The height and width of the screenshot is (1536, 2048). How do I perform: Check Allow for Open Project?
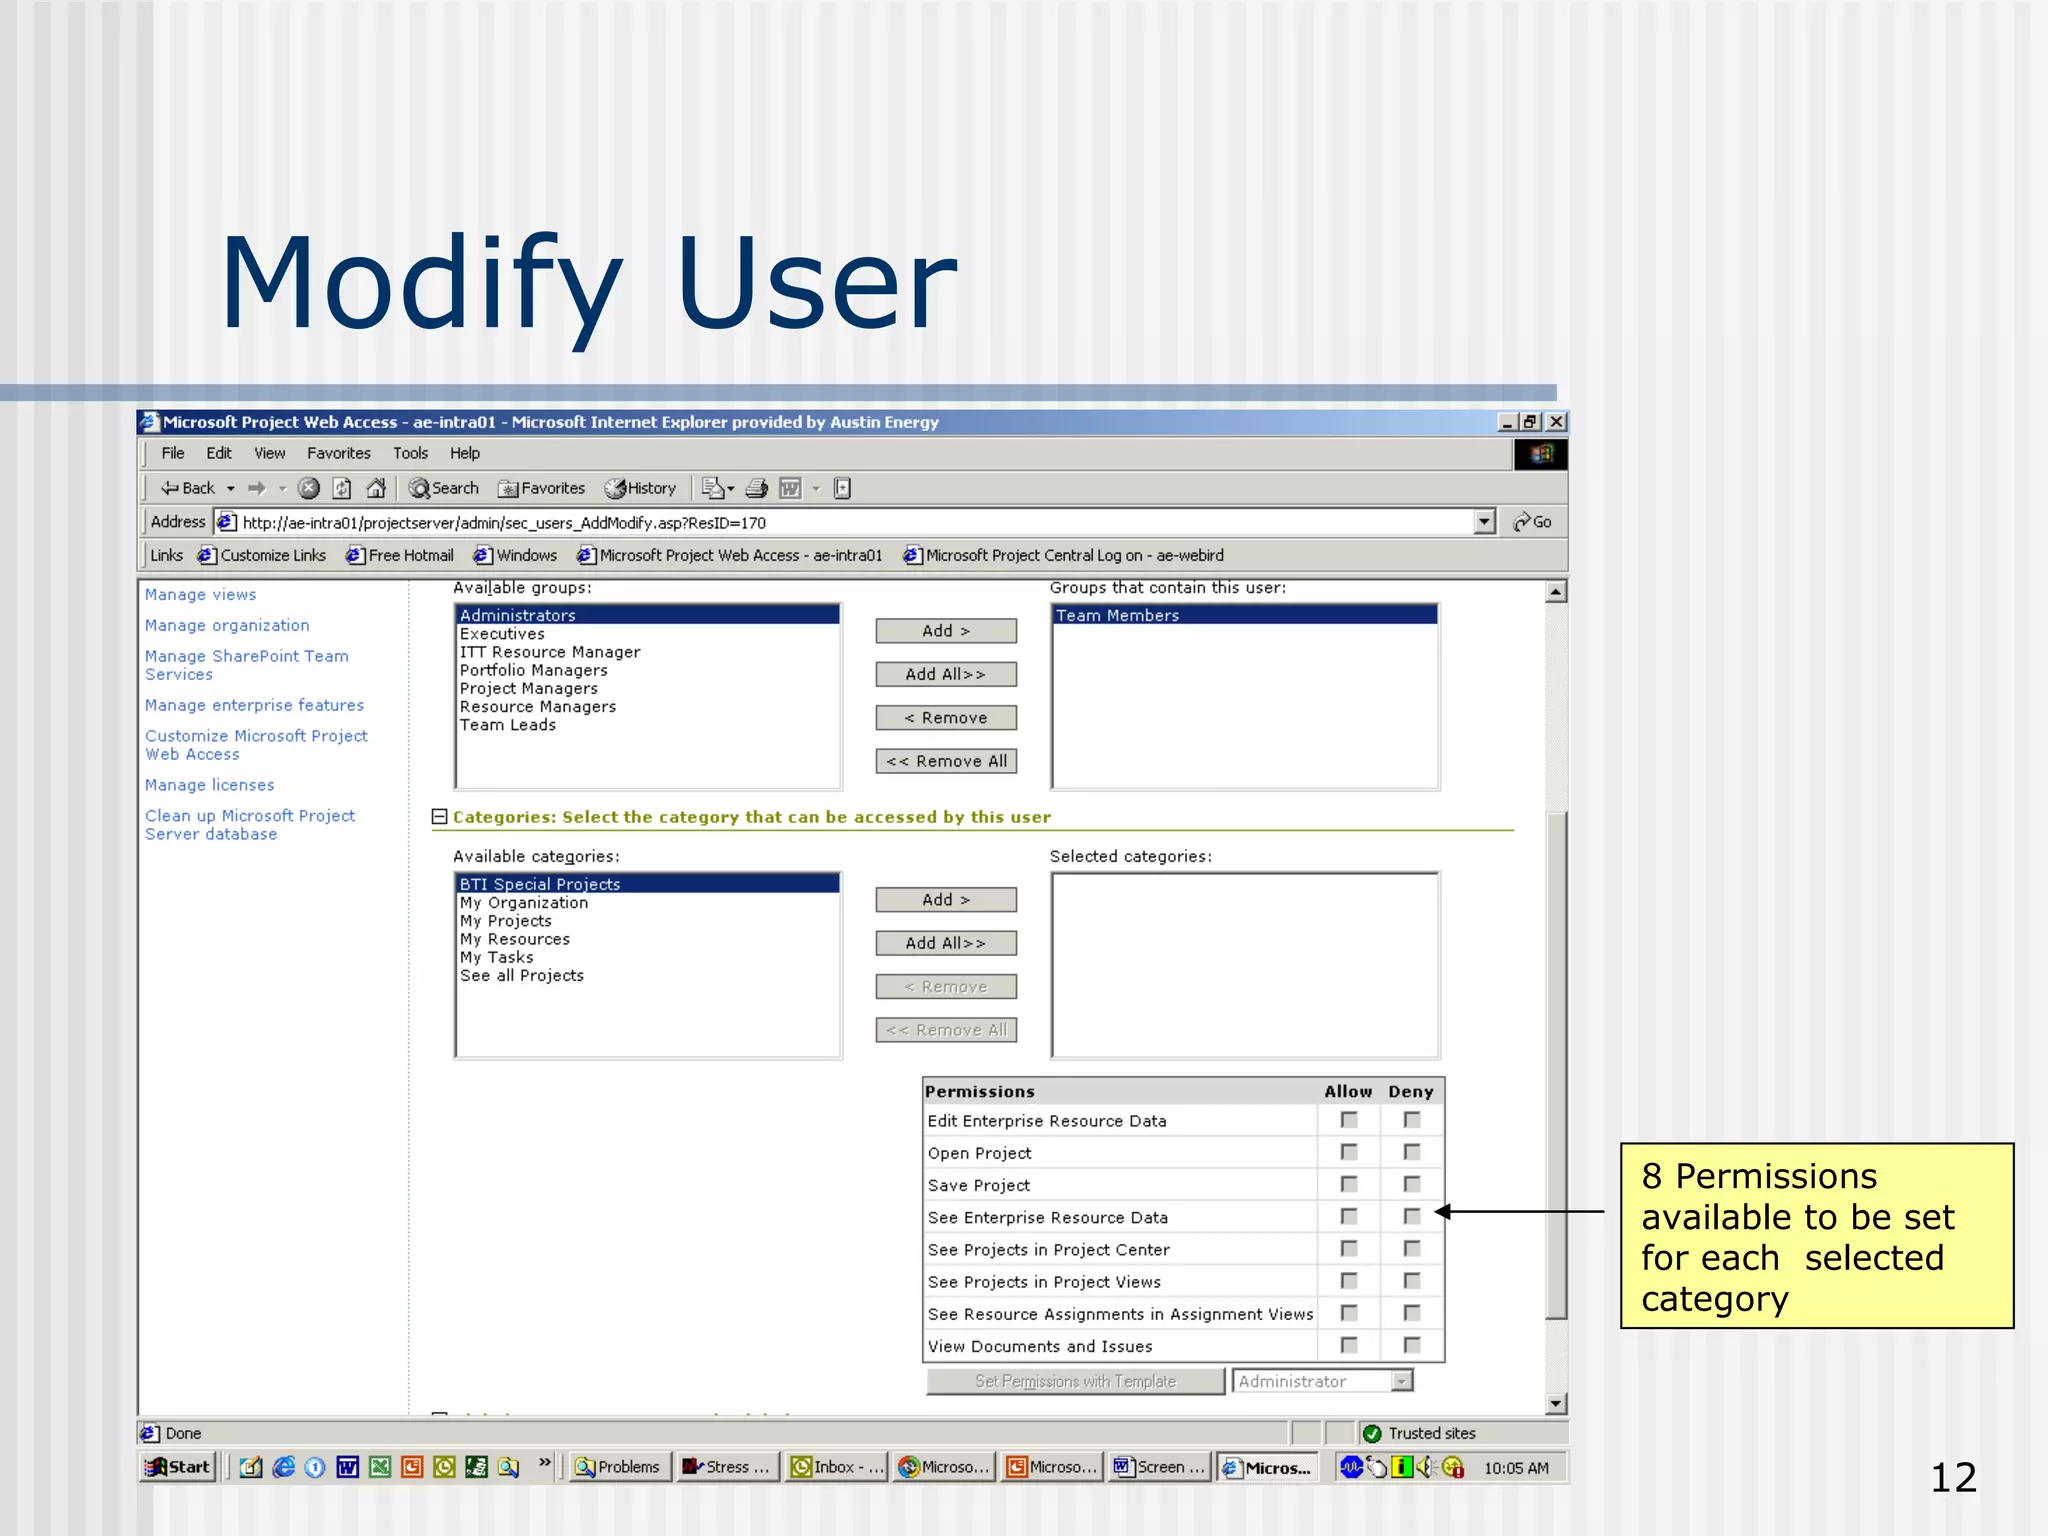(x=1349, y=1152)
